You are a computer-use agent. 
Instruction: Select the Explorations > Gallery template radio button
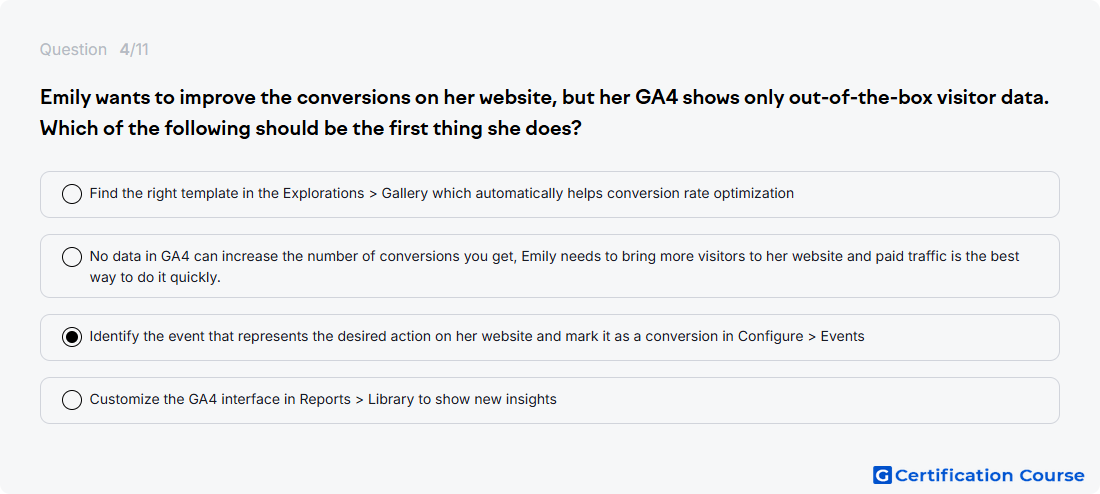tap(72, 194)
